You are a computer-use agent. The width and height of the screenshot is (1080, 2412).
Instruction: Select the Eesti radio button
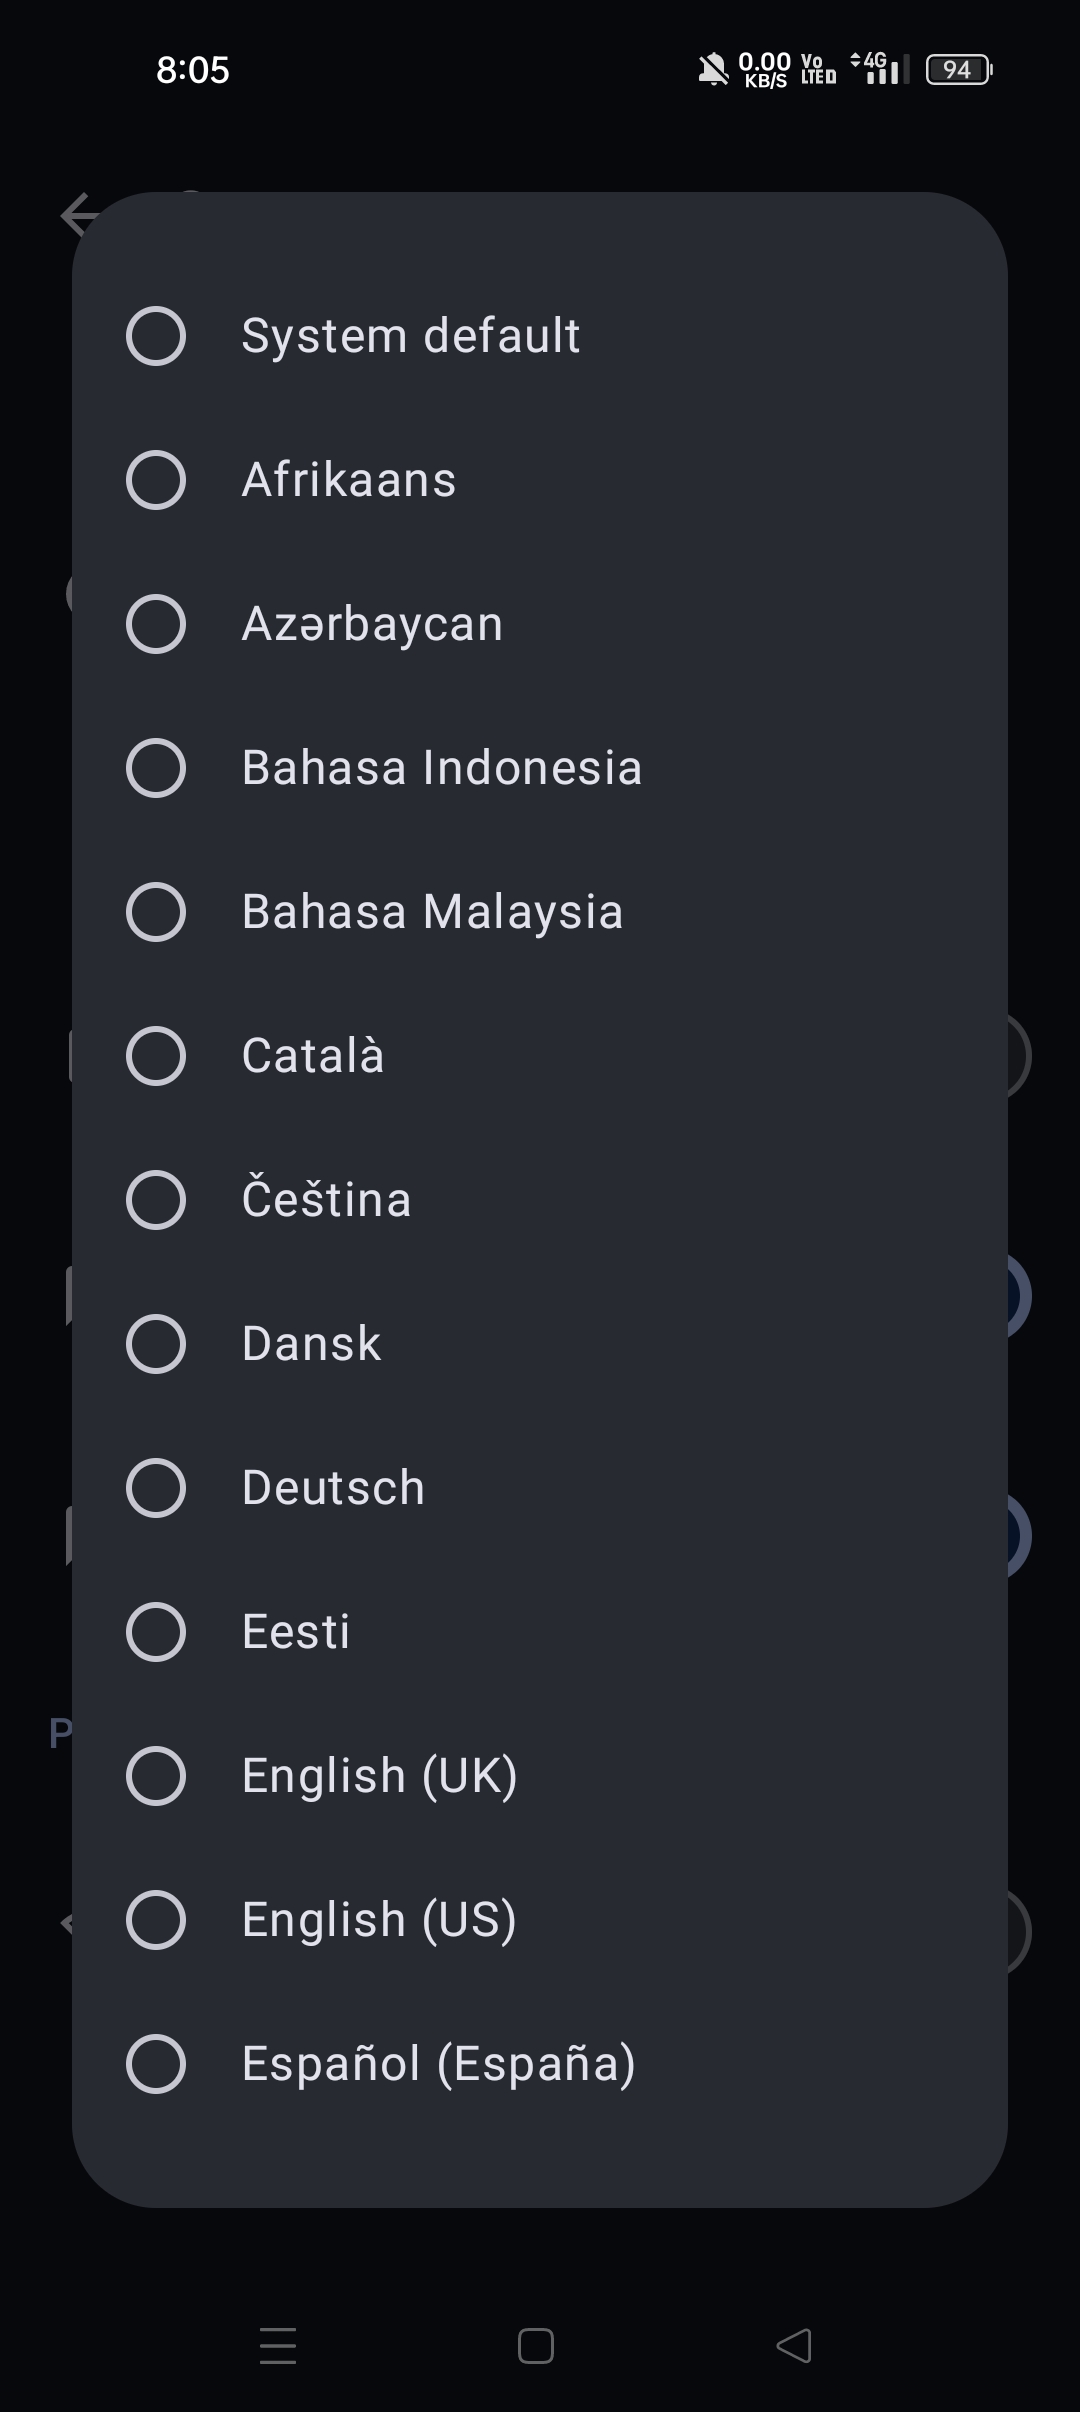[x=156, y=1632]
